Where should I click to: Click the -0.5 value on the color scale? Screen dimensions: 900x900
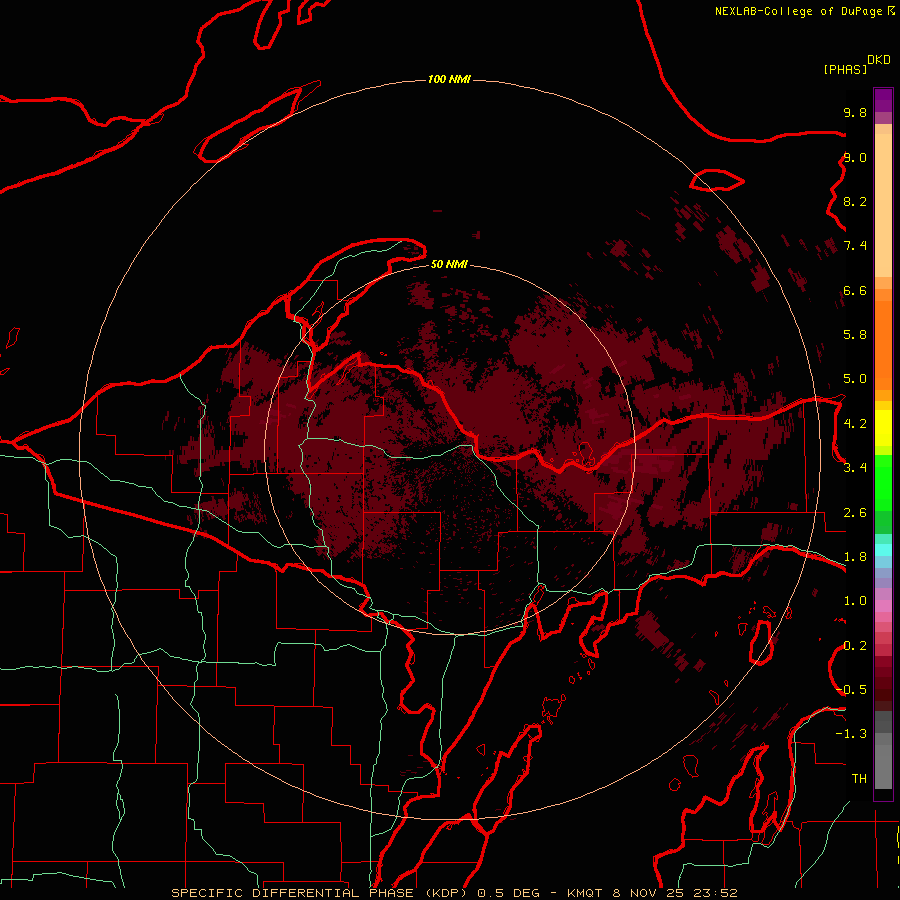point(851,690)
